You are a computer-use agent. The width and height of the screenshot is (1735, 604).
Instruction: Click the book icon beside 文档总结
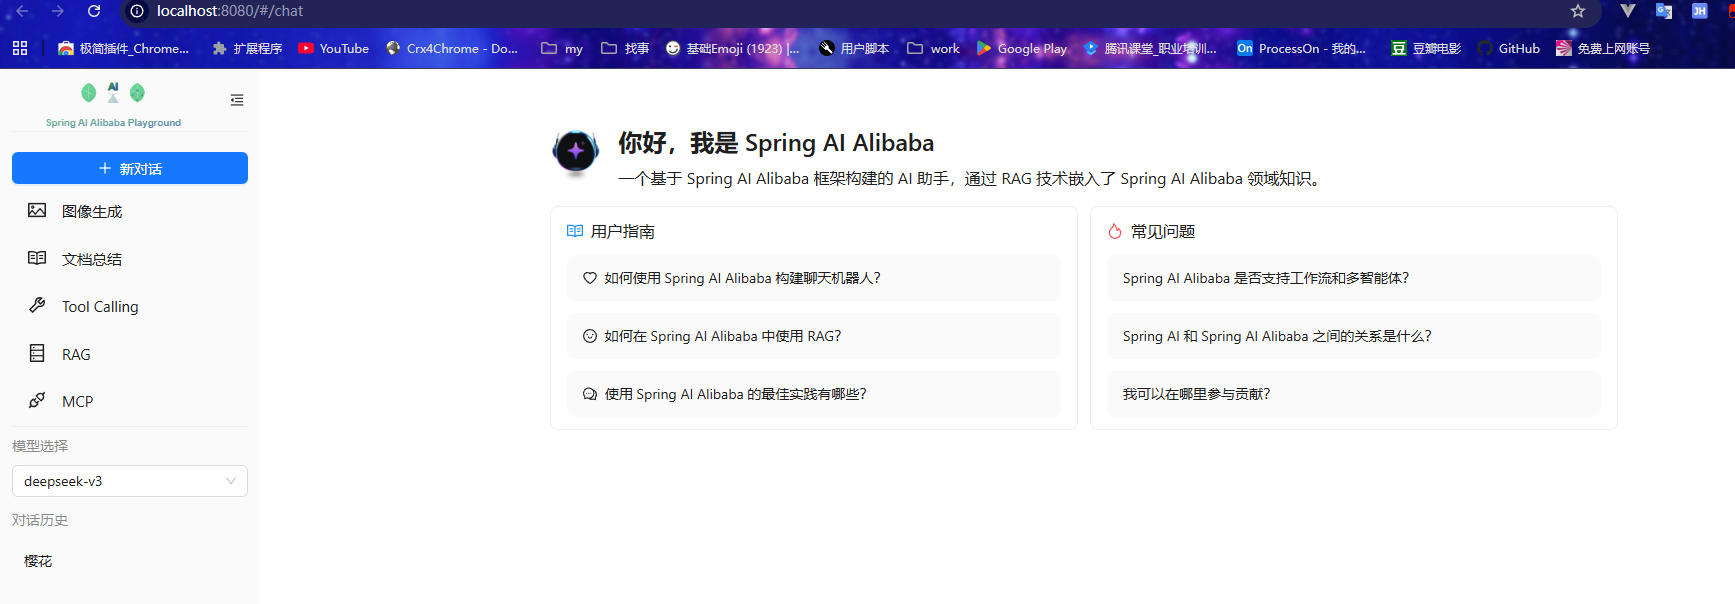pyautogui.click(x=37, y=258)
